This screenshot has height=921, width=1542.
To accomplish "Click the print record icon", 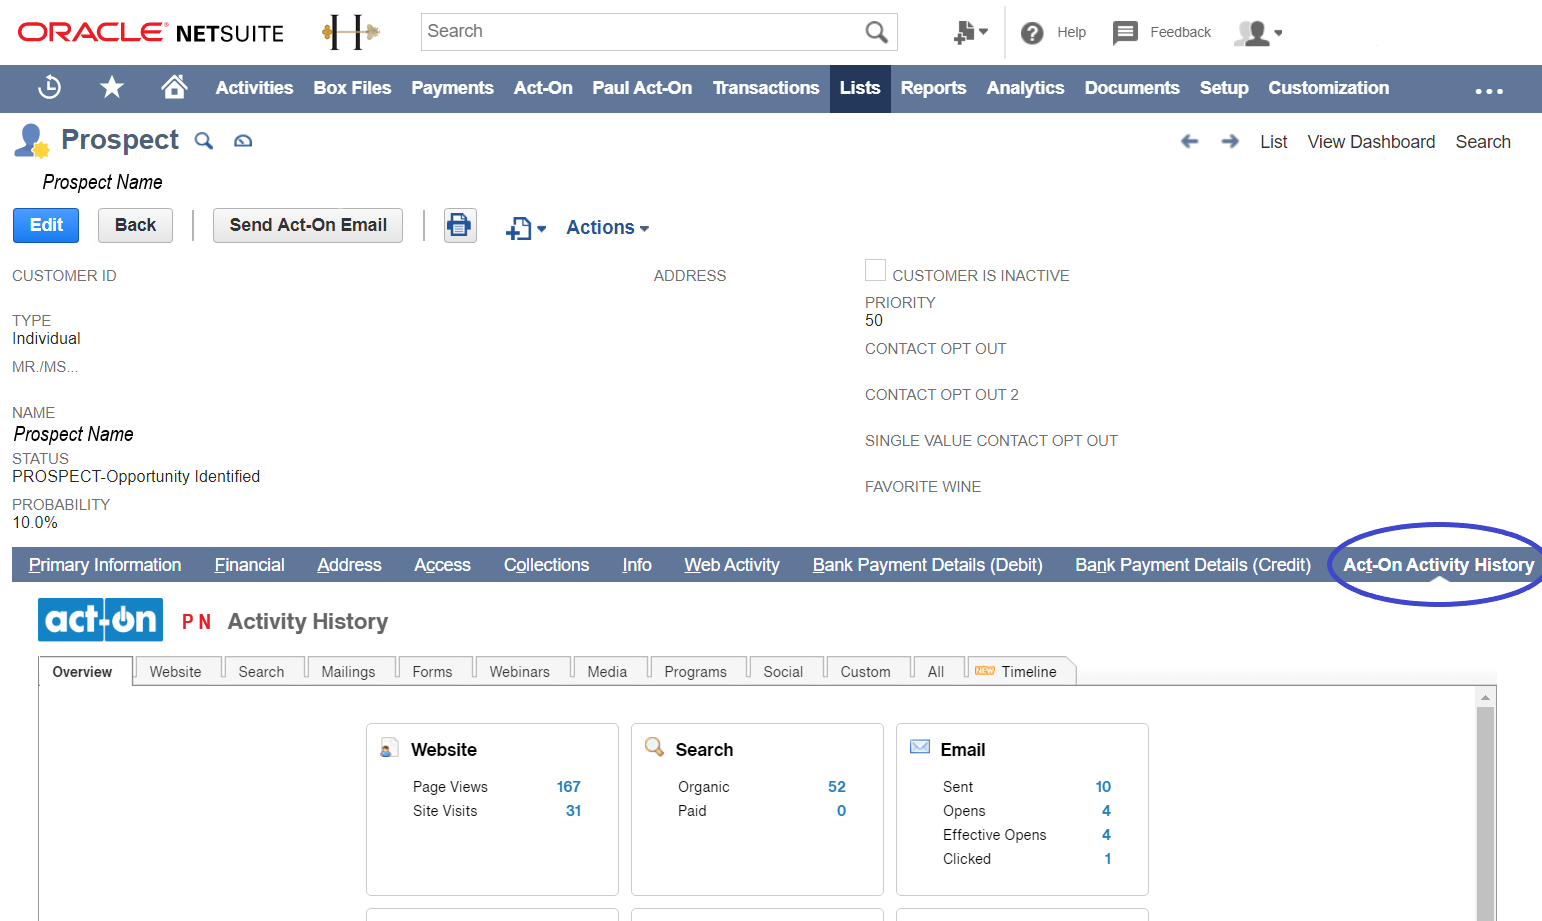I will (460, 225).
